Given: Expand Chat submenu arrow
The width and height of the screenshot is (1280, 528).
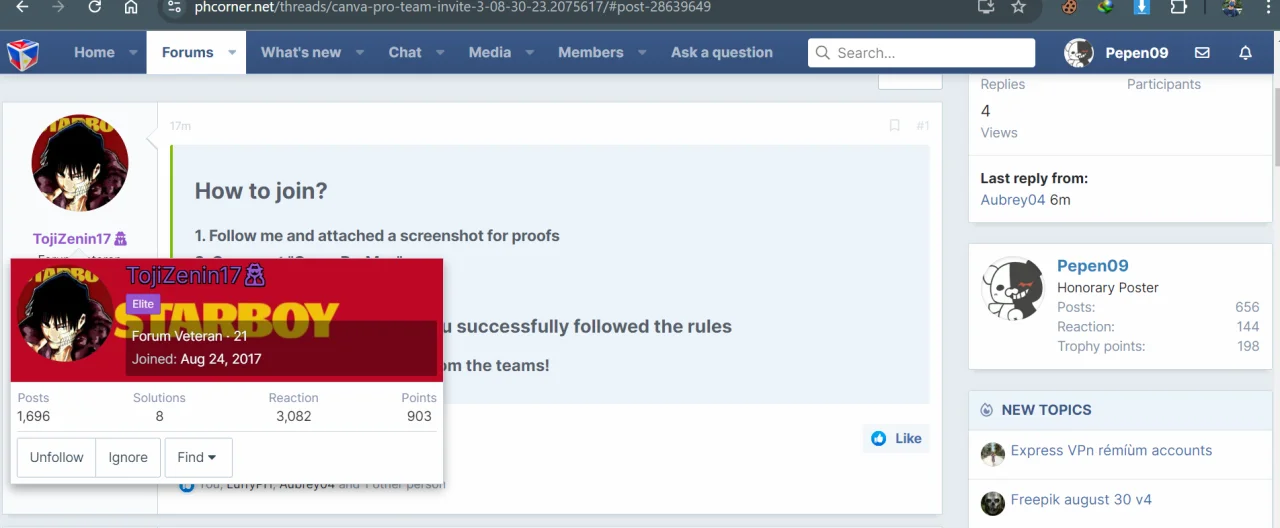Looking at the screenshot, I should pyautogui.click(x=441, y=53).
